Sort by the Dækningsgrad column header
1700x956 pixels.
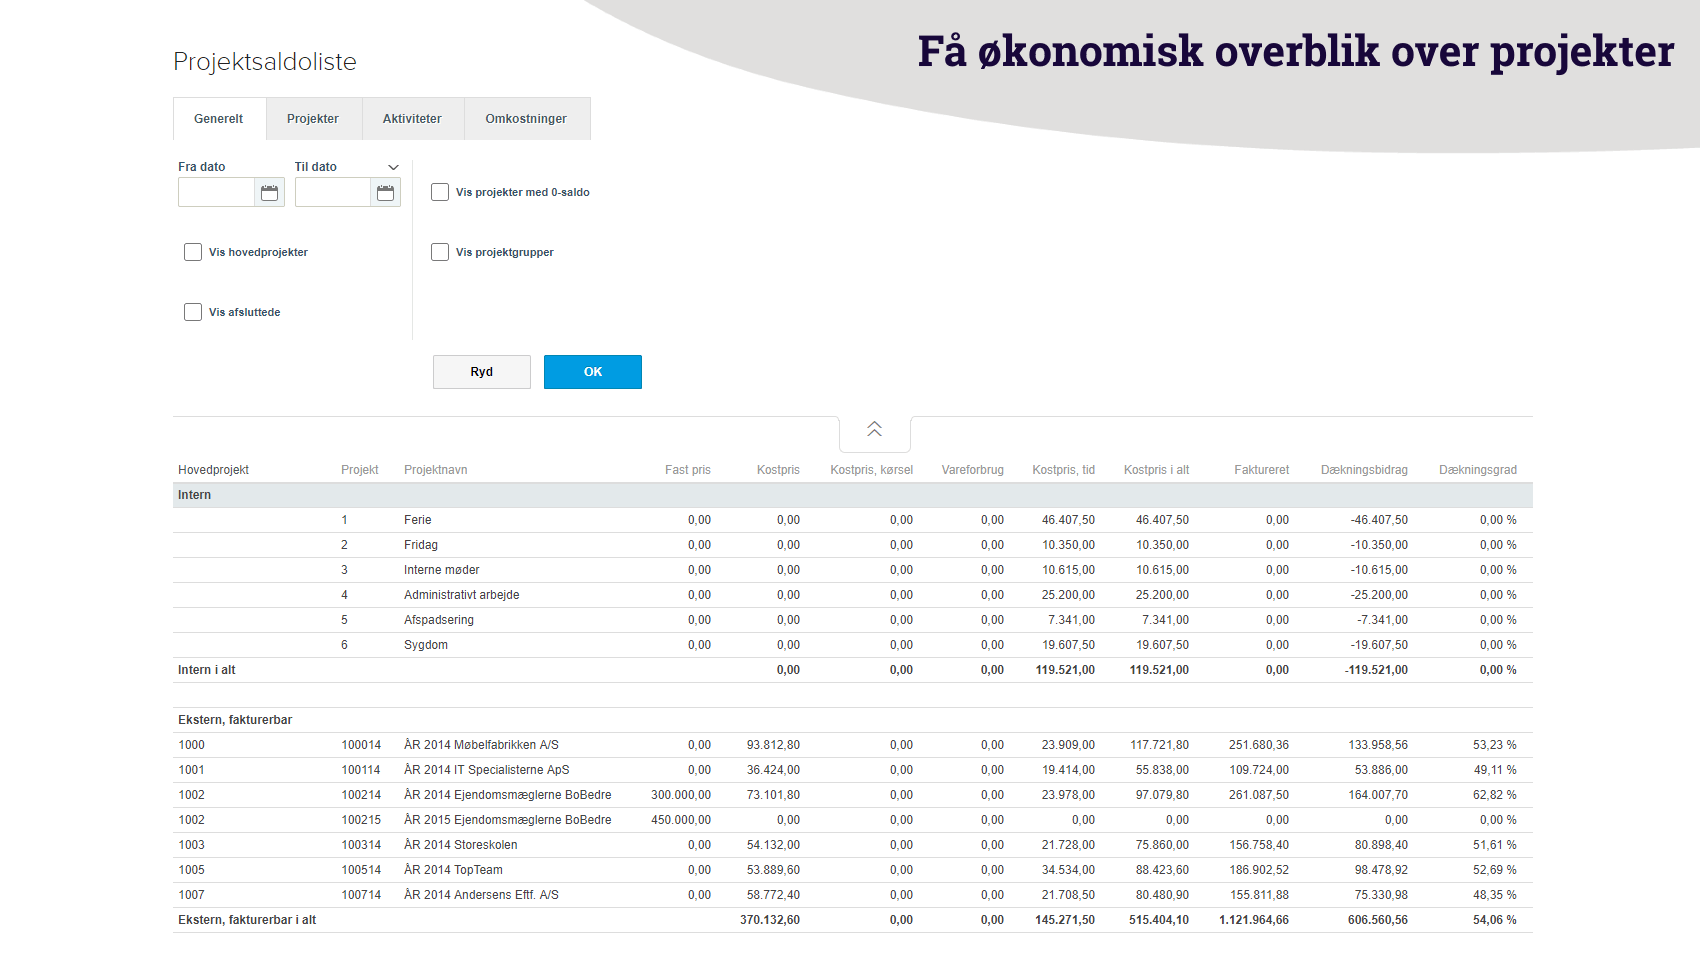click(x=1477, y=470)
